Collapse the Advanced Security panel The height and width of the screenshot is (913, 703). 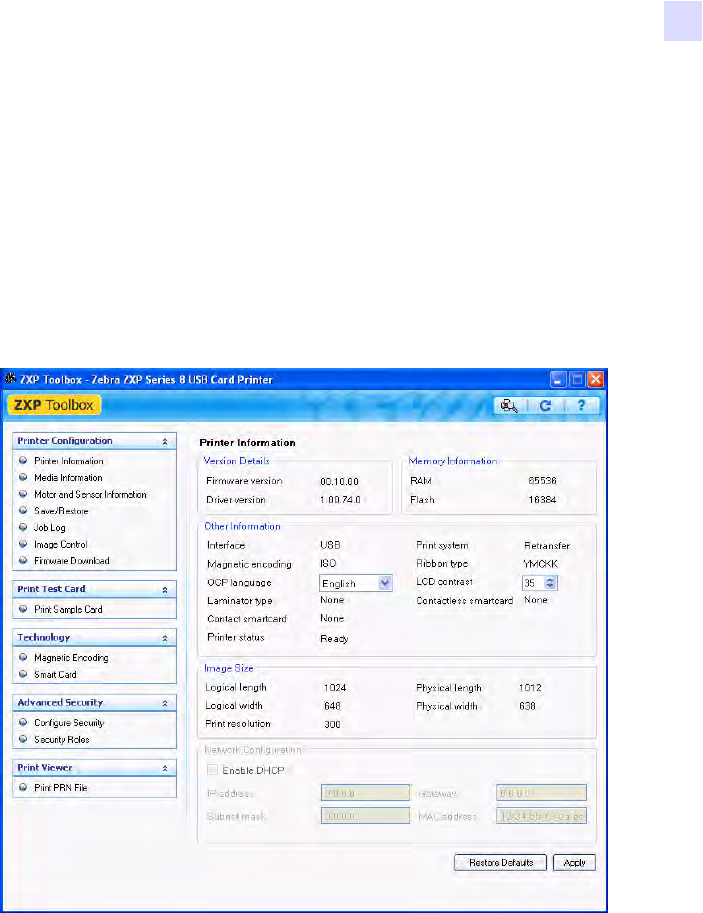(165, 703)
